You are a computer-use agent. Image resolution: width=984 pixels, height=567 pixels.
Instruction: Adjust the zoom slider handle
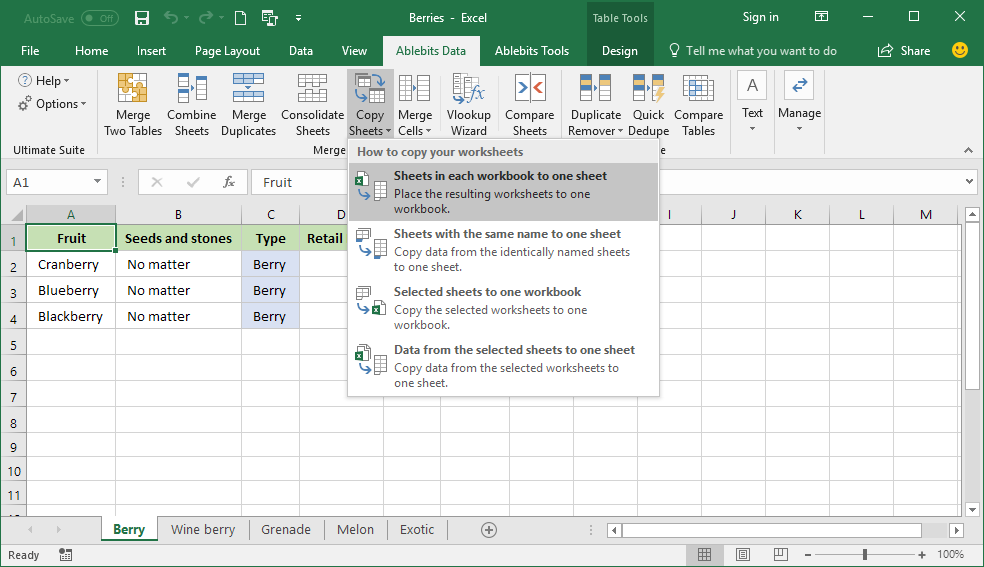pyautogui.click(x=865, y=554)
